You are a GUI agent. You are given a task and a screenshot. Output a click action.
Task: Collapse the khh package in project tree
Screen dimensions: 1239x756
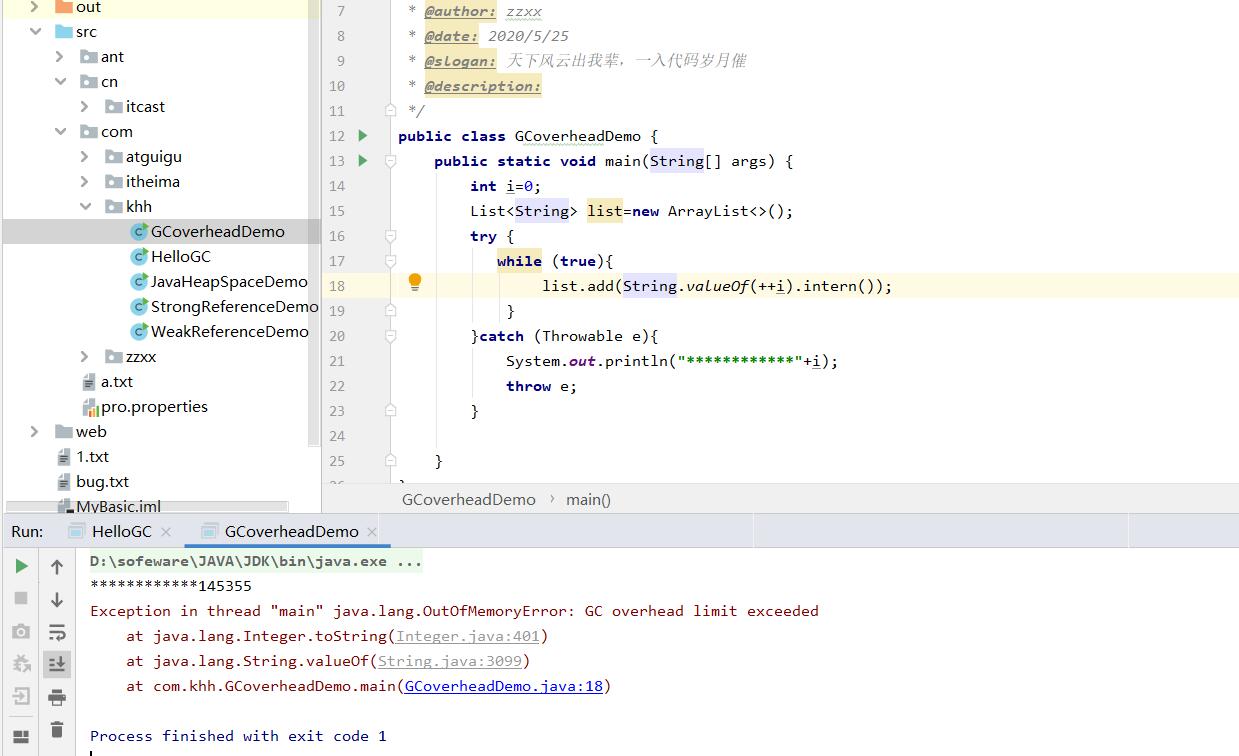(x=85, y=207)
